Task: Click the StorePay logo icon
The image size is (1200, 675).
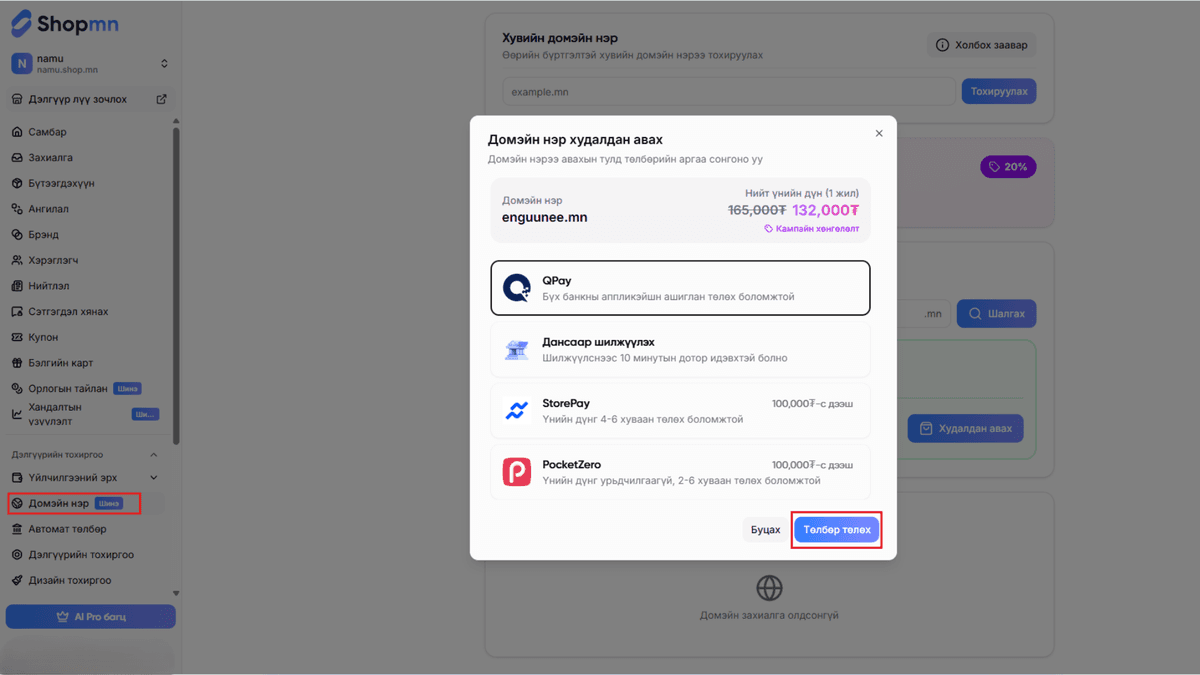Action: click(x=516, y=411)
